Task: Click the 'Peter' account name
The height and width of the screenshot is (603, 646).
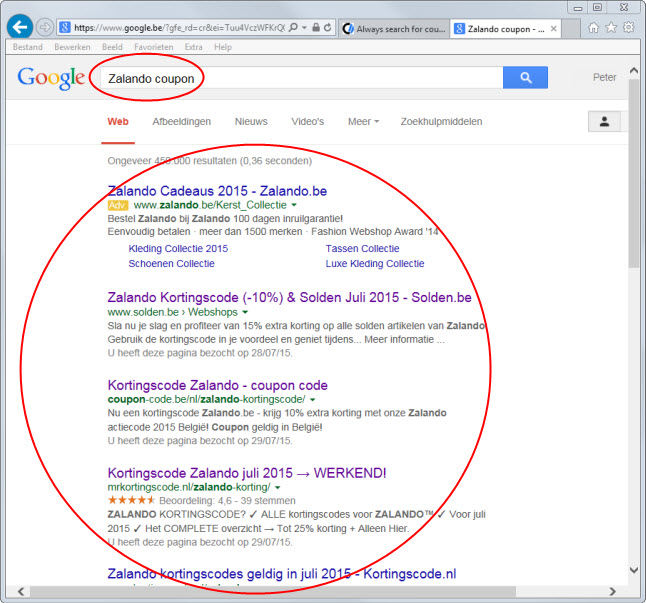Action: pos(604,77)
